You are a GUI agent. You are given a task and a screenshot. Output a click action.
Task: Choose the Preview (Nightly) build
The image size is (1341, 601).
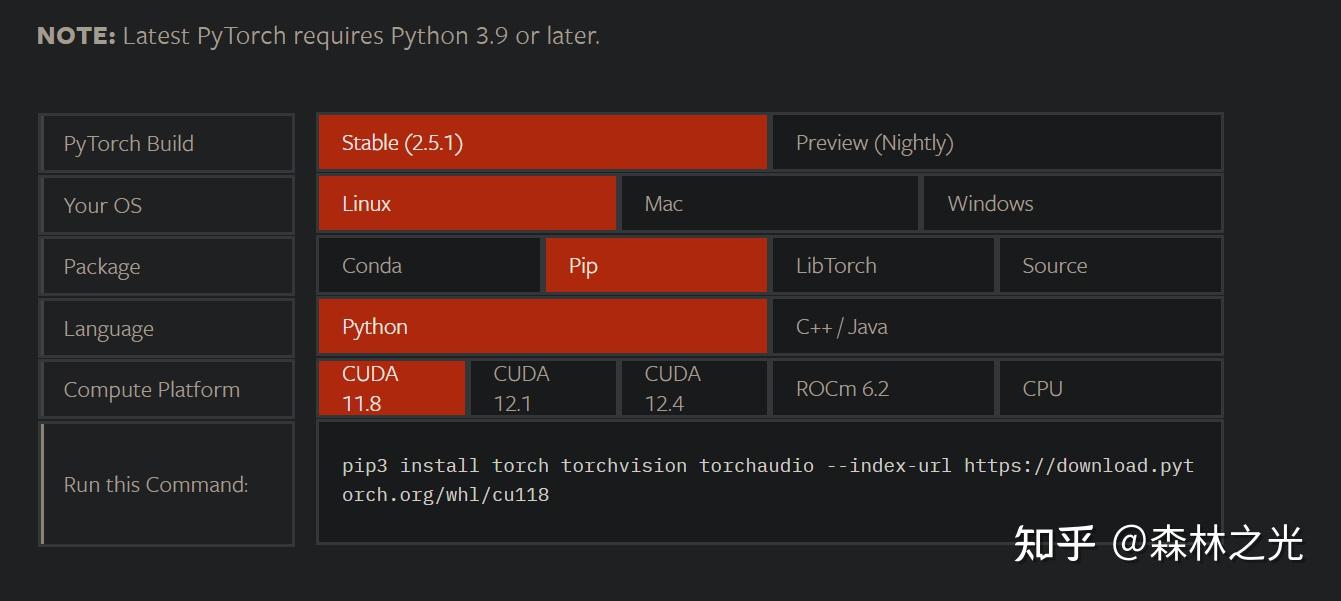996,143
